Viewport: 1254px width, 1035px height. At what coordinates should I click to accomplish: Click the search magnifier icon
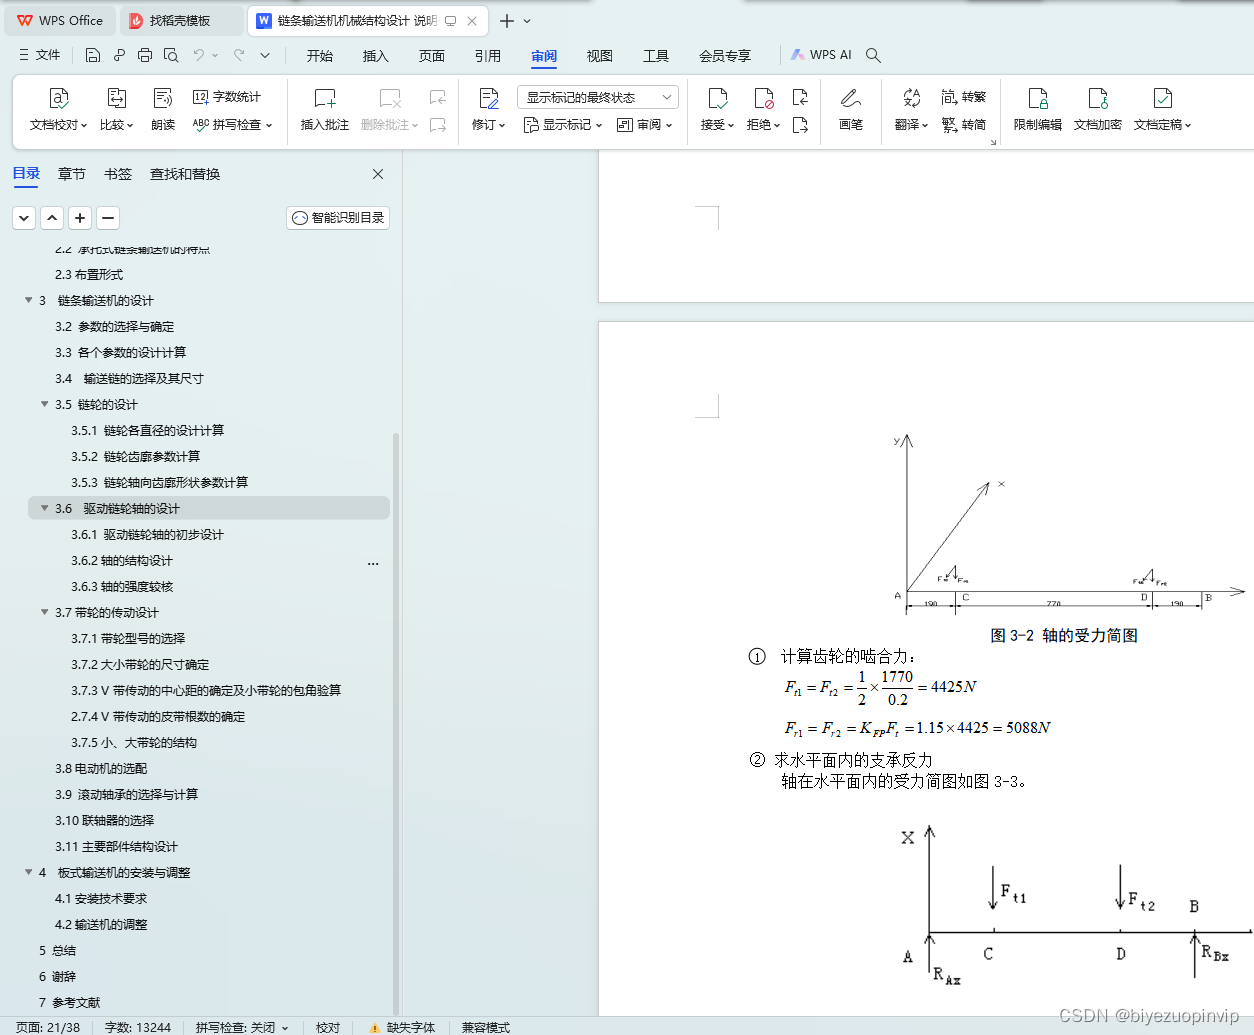pyautogui.click(x=873, y=55)
